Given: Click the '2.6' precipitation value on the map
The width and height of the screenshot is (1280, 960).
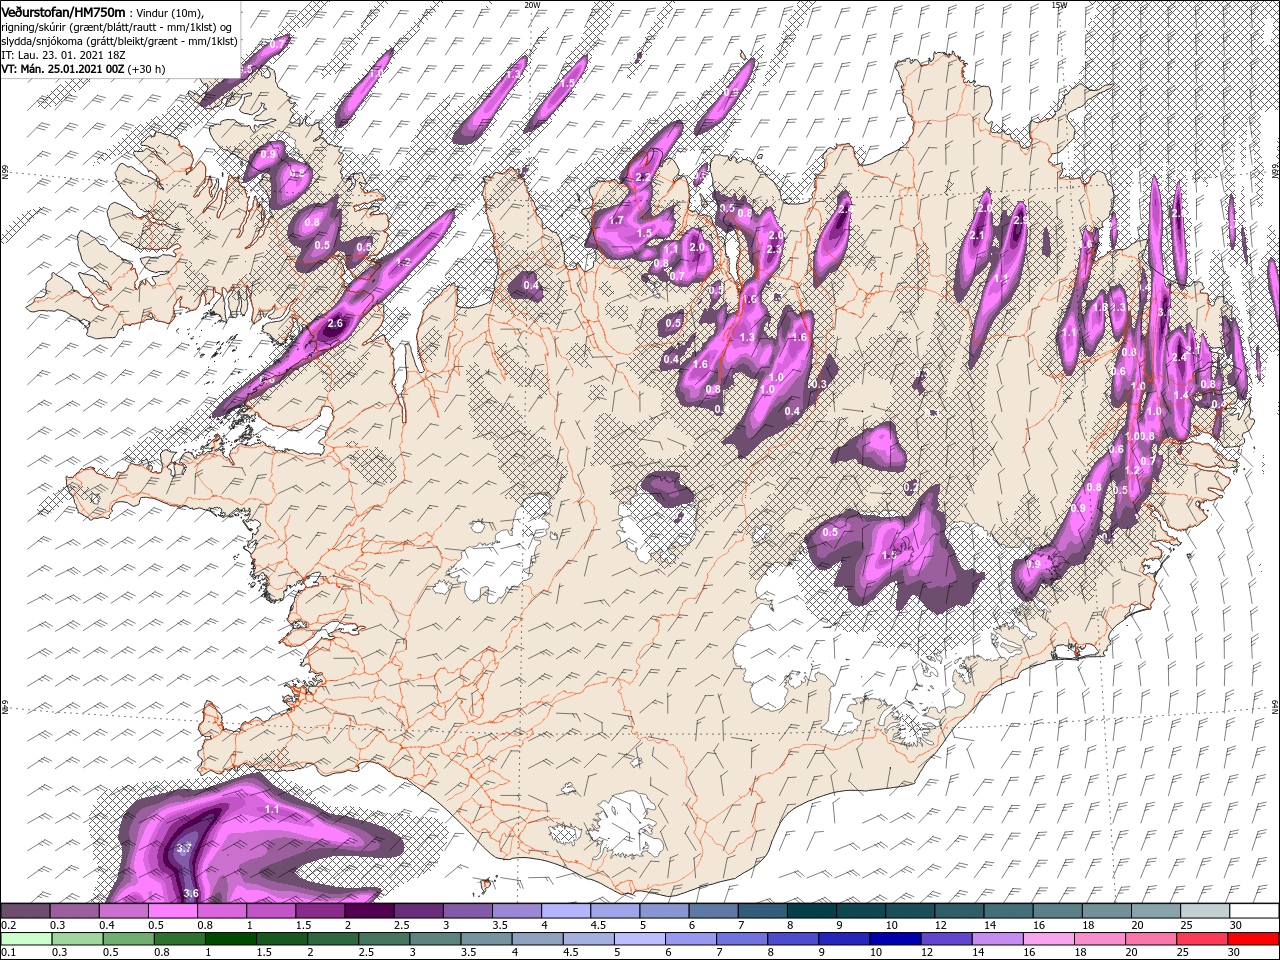Looking at the screenshot, I should pos(335,323).
